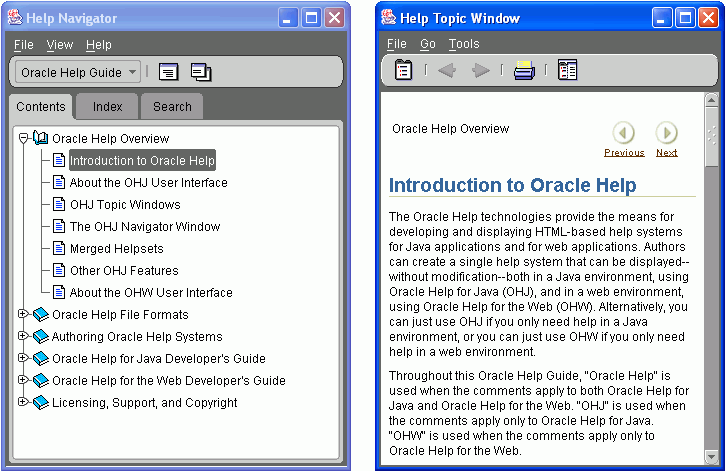Maximize the Help Topic Window
This screenshot has height=471, width=726.
(x=685, y=18)
